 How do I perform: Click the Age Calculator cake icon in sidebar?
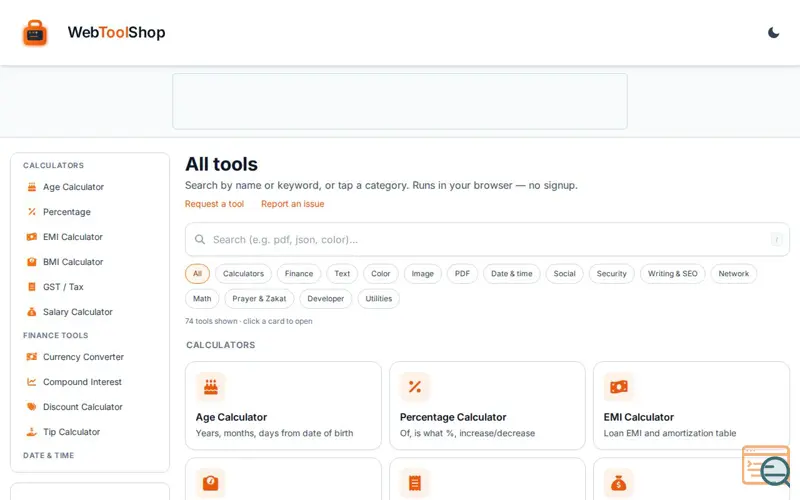tap(32, 187)
